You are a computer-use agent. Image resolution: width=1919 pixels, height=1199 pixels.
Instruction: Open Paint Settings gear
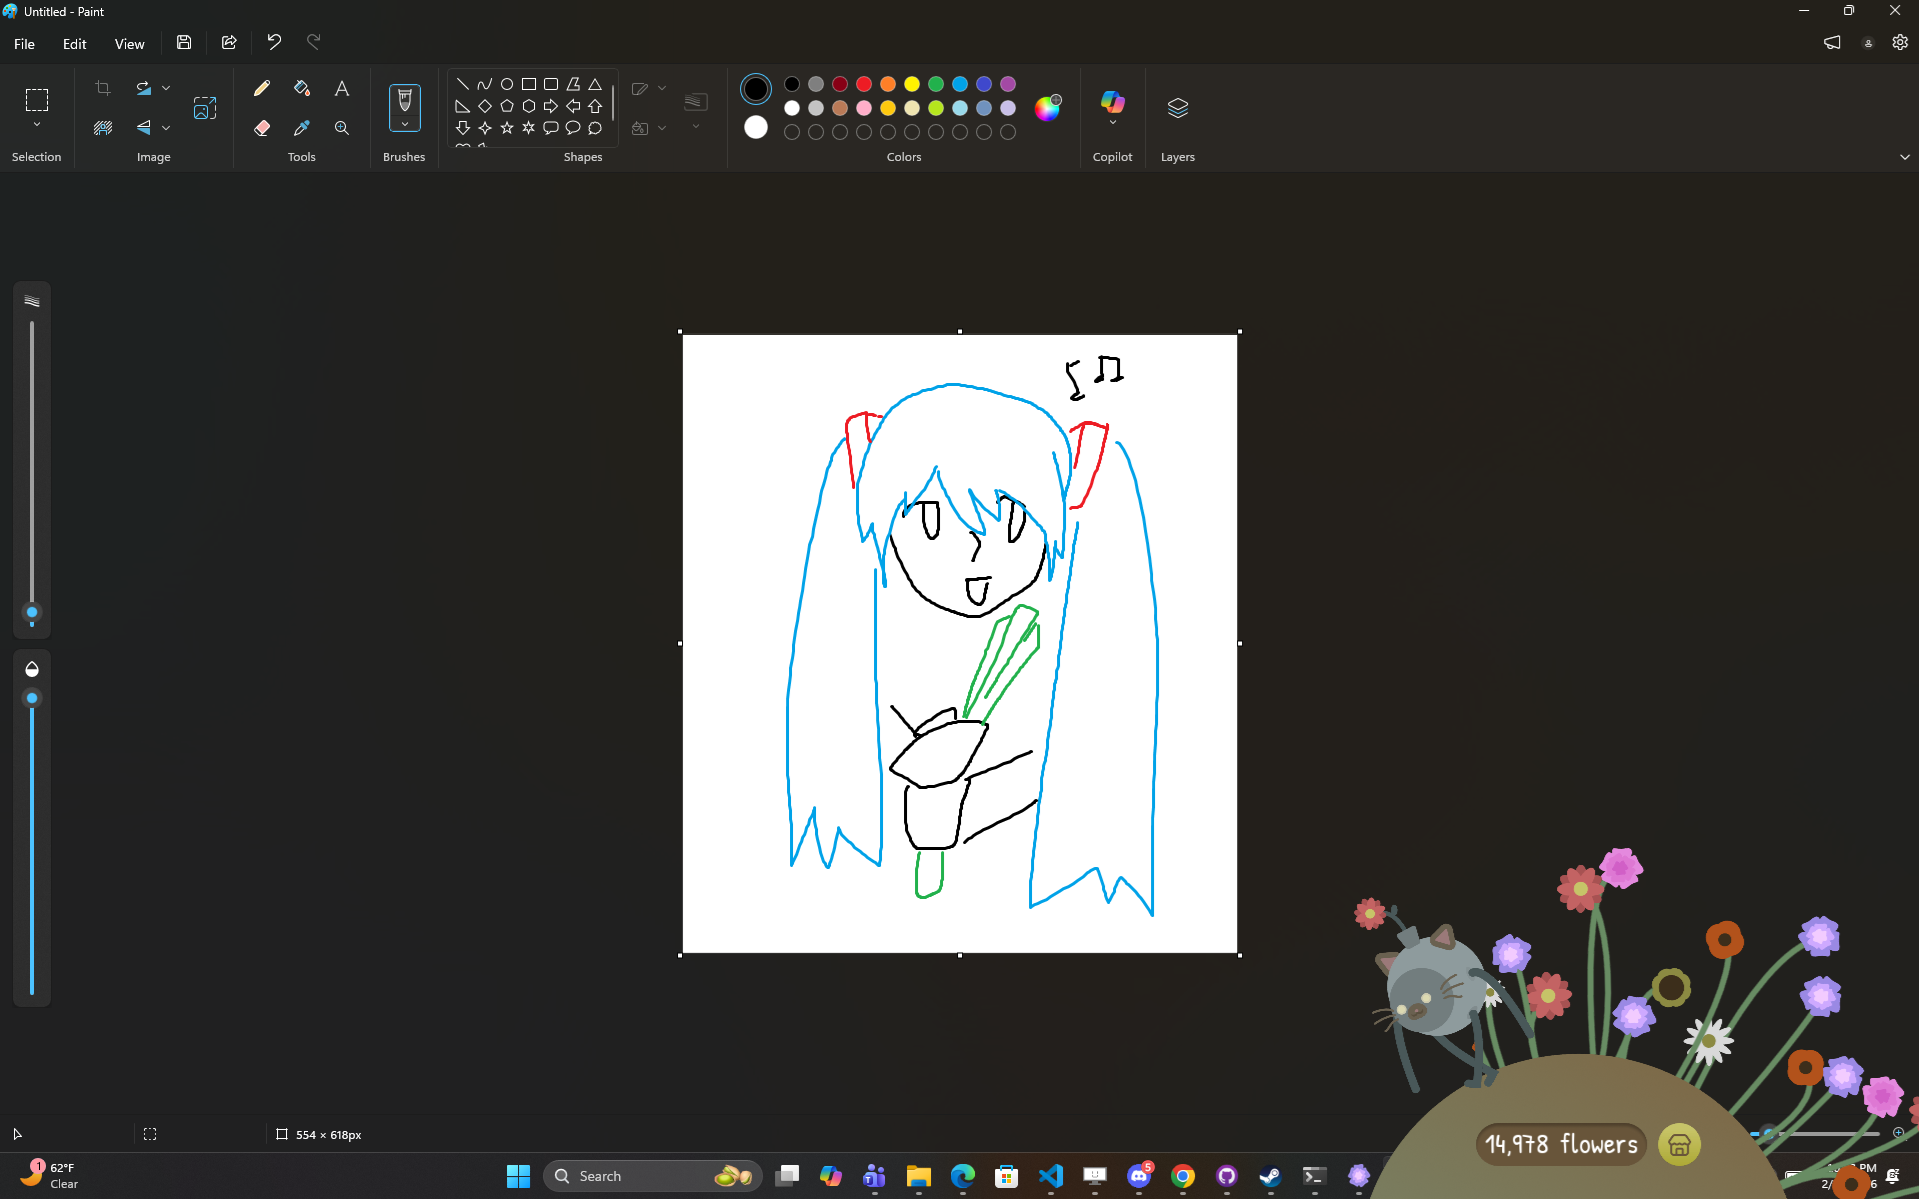click(x=1900, y=42)
